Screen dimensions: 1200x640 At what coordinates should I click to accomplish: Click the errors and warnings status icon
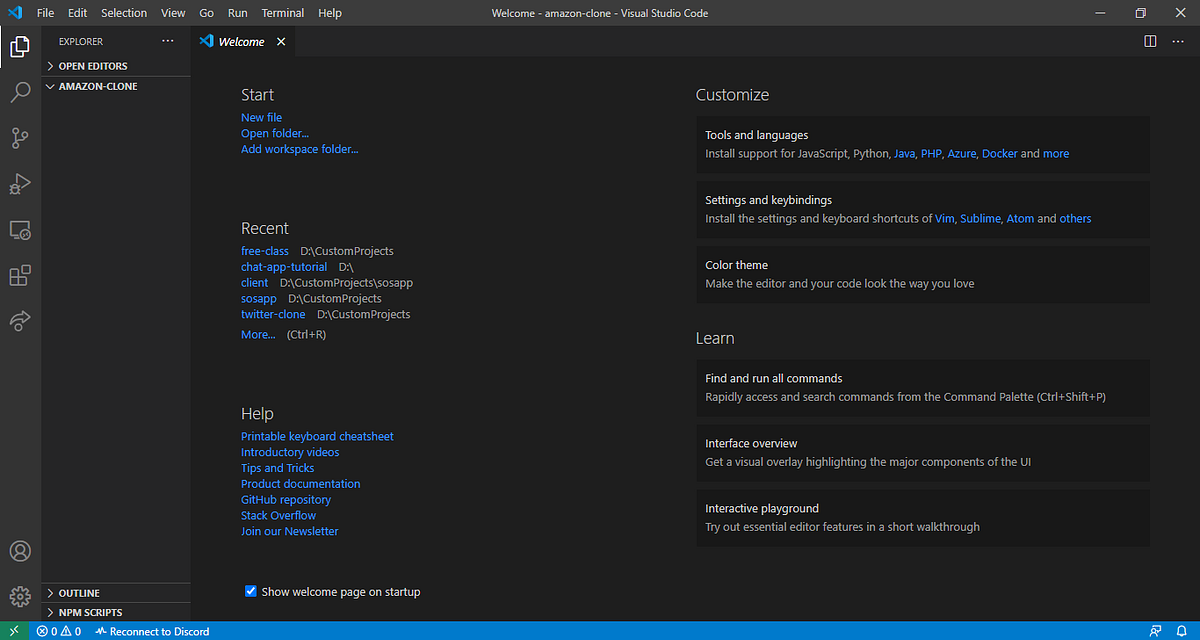click(59, 631)
